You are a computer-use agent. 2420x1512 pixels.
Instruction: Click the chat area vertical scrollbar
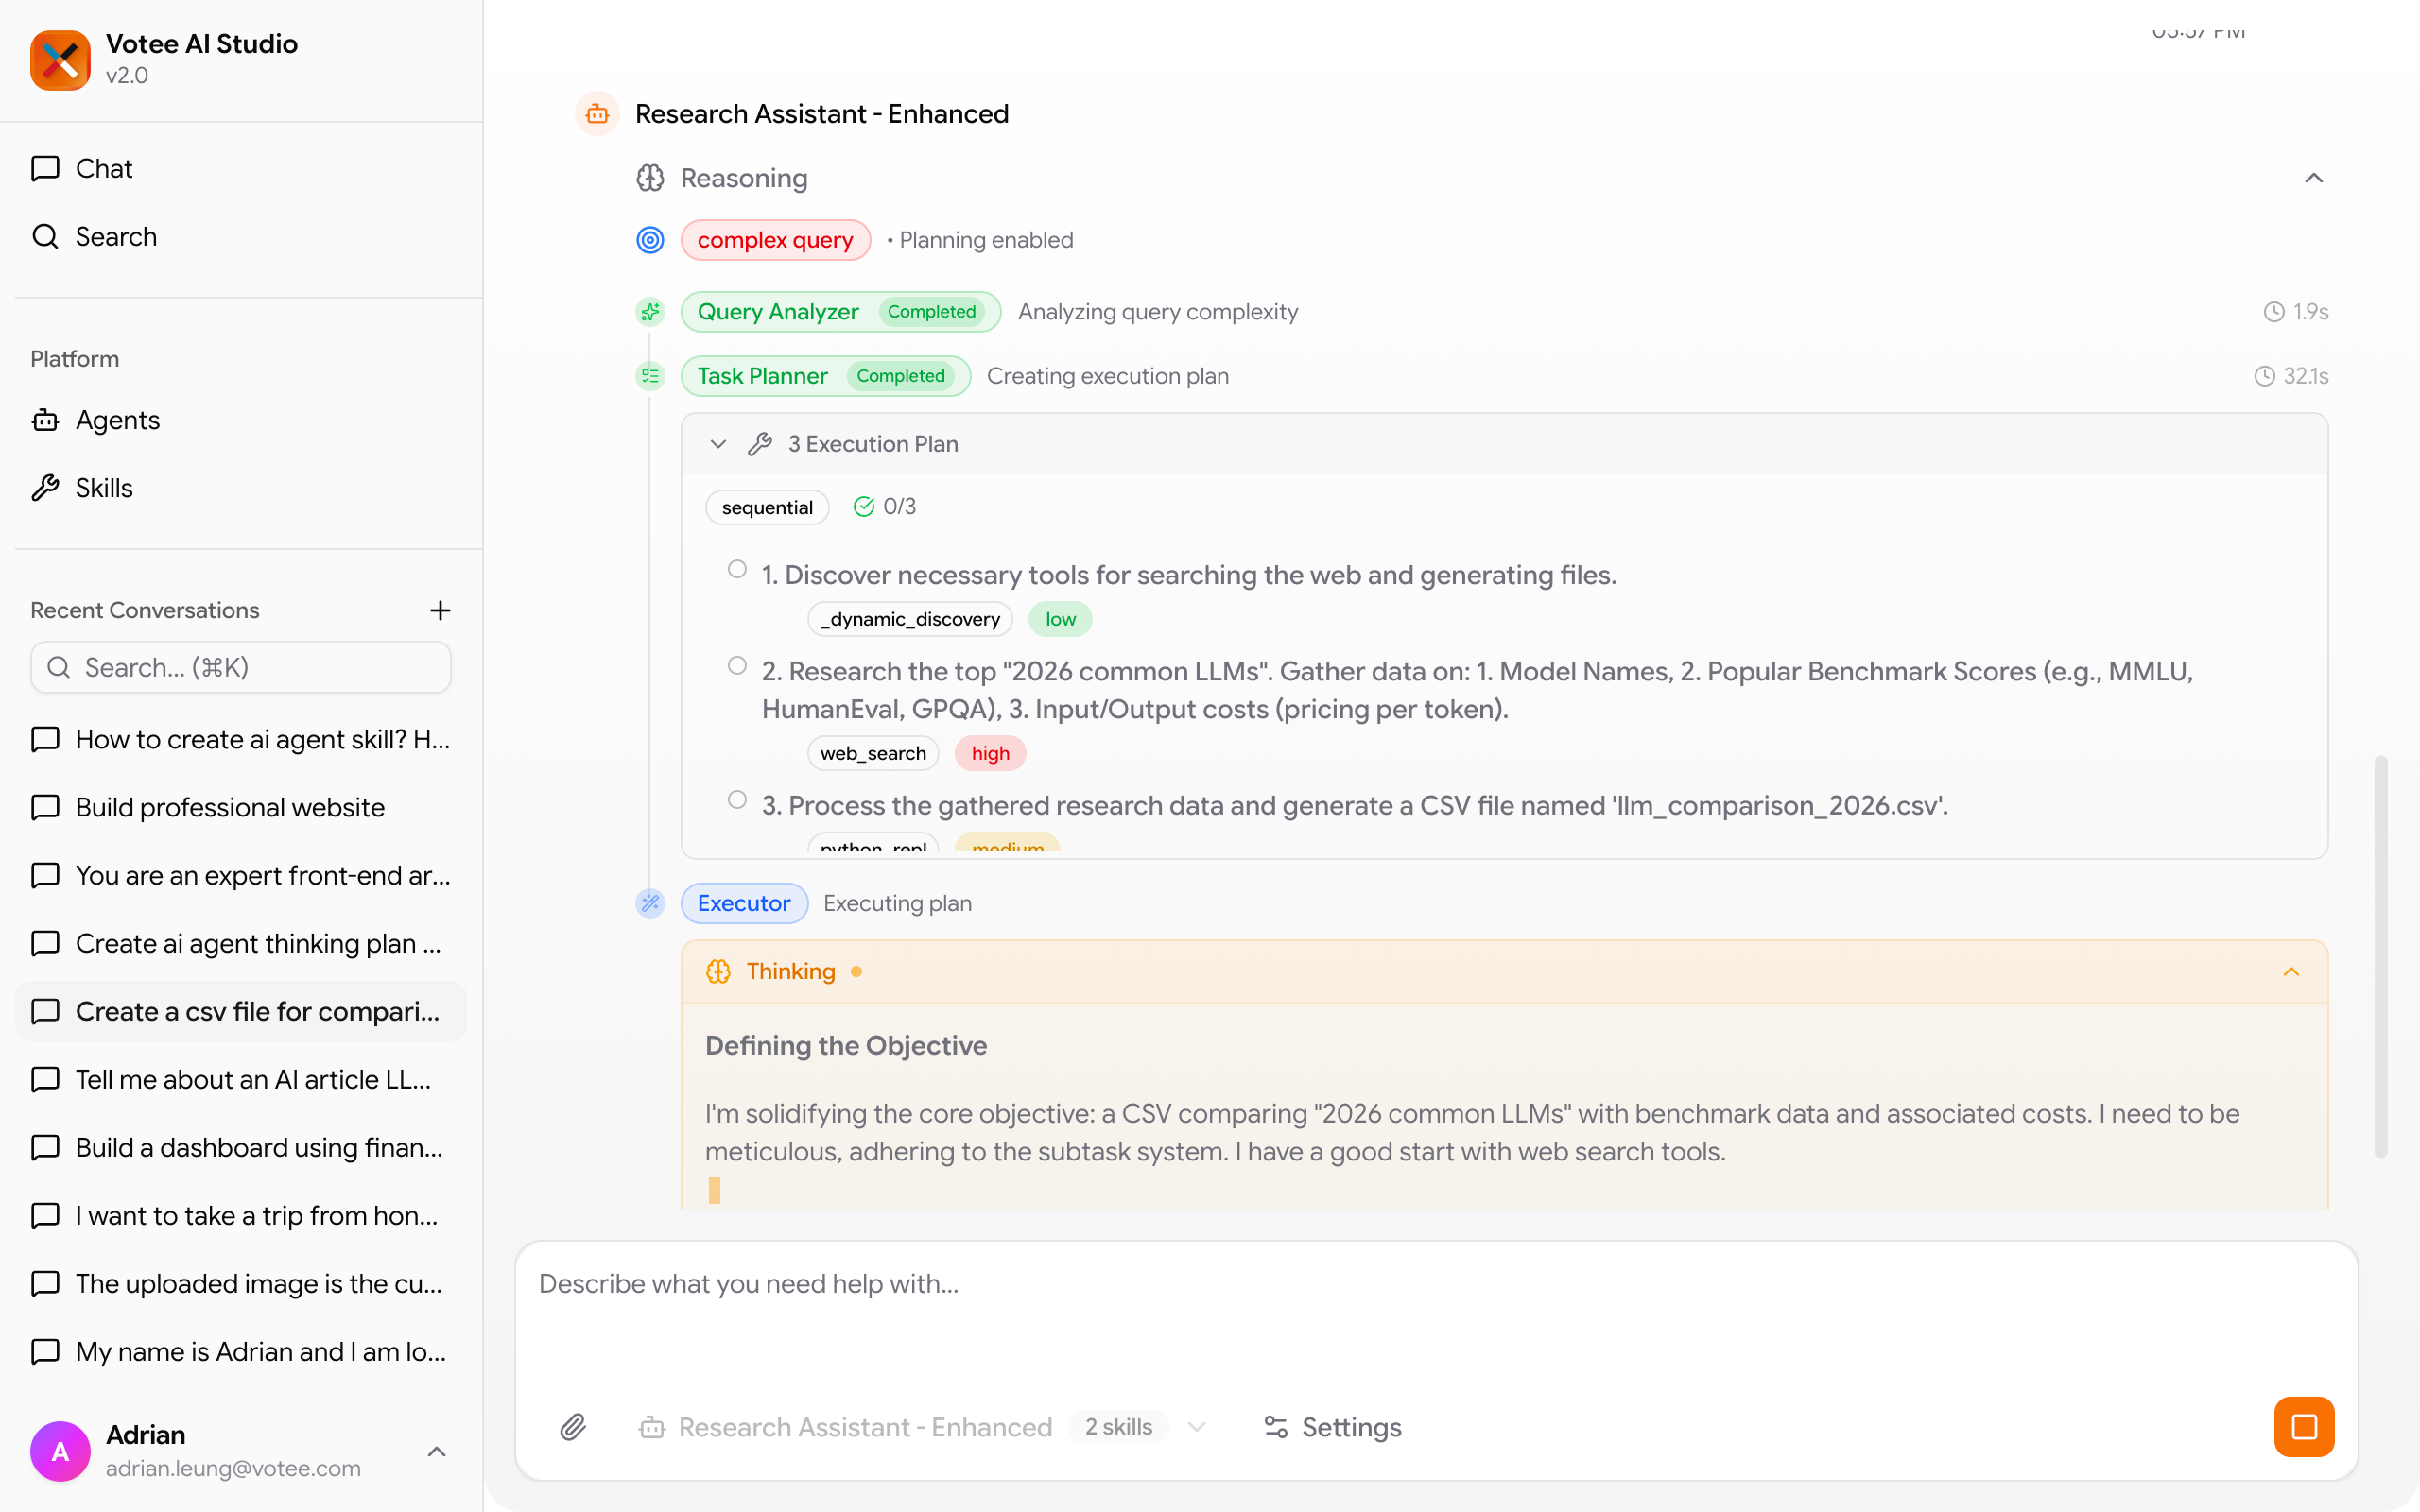coord(2381,956)
